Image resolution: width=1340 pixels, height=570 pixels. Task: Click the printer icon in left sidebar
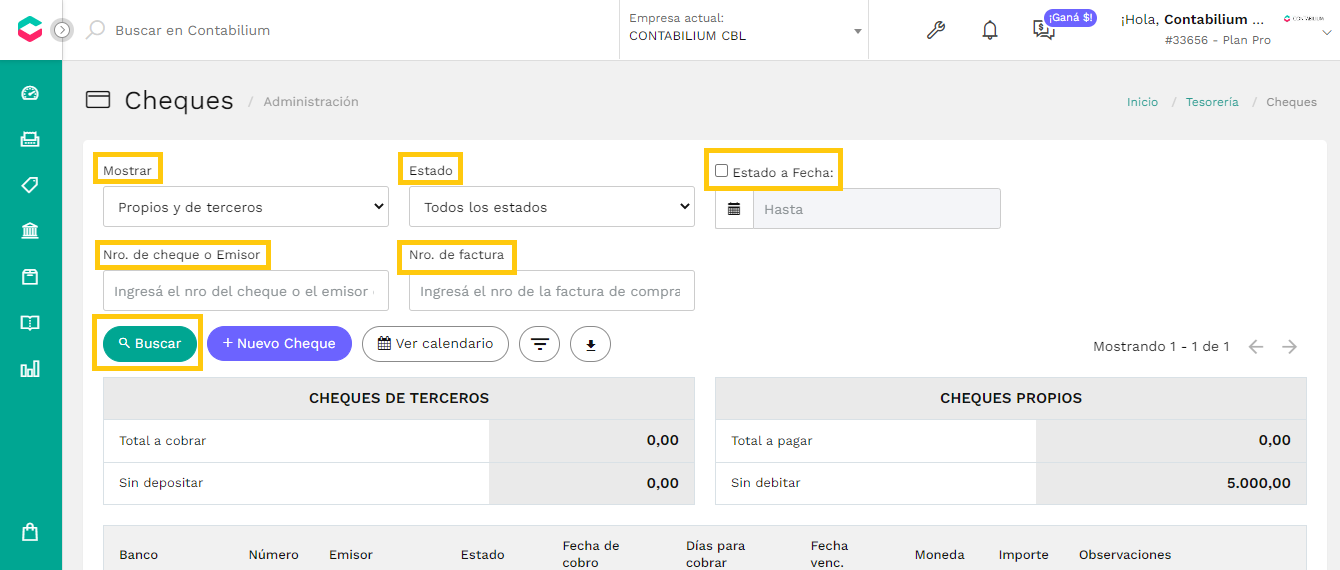tap(30, 139)
